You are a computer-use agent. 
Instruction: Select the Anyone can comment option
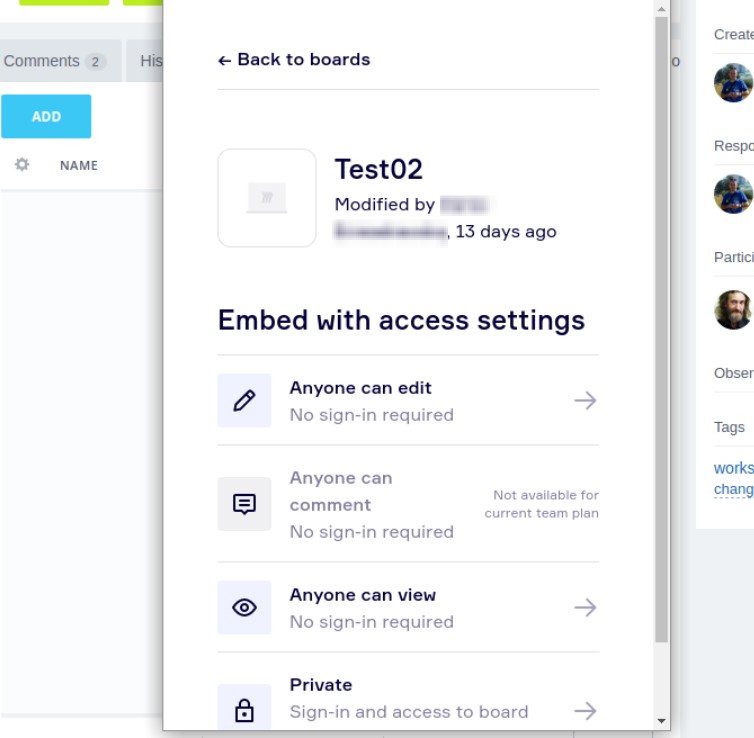click(408, 504)
